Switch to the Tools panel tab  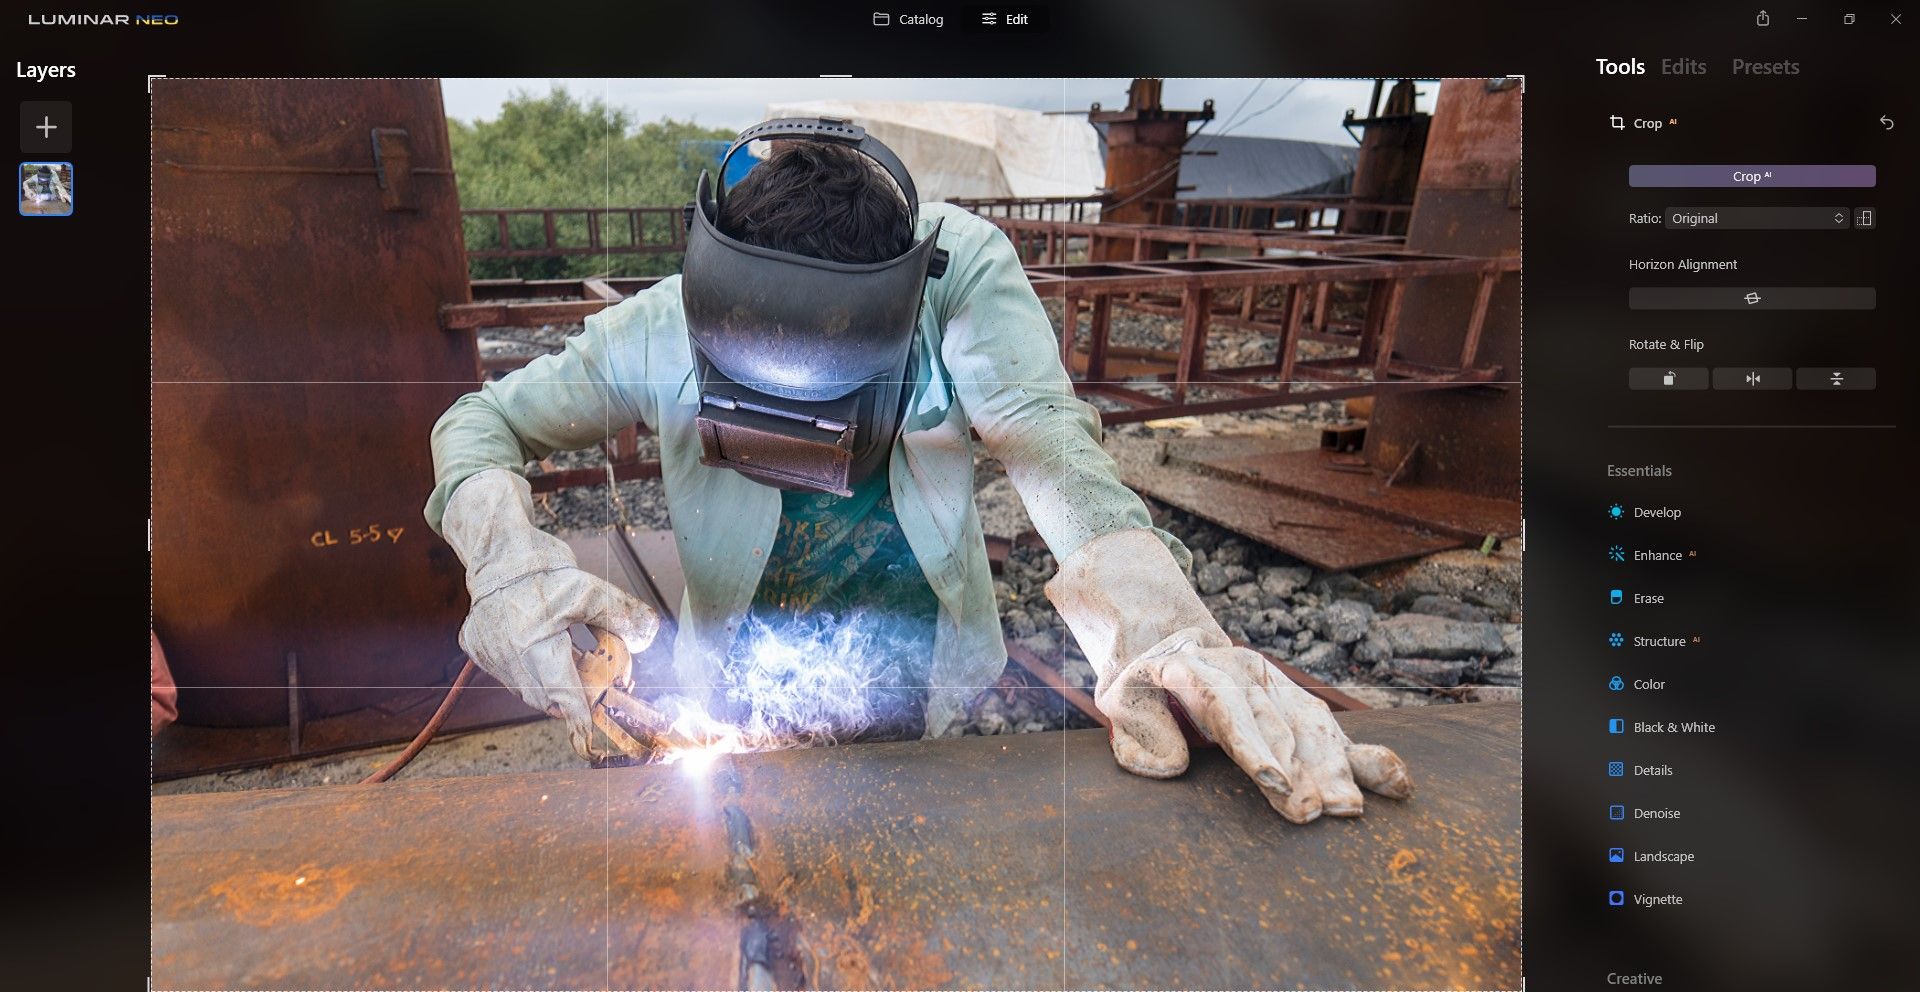(x=1620, y=67)
